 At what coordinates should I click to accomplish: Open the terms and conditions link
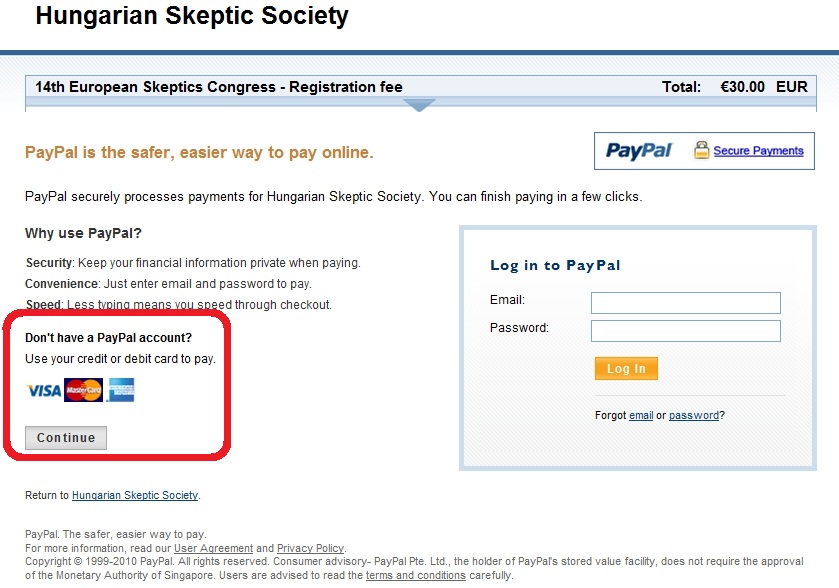(x=416, y=575)
